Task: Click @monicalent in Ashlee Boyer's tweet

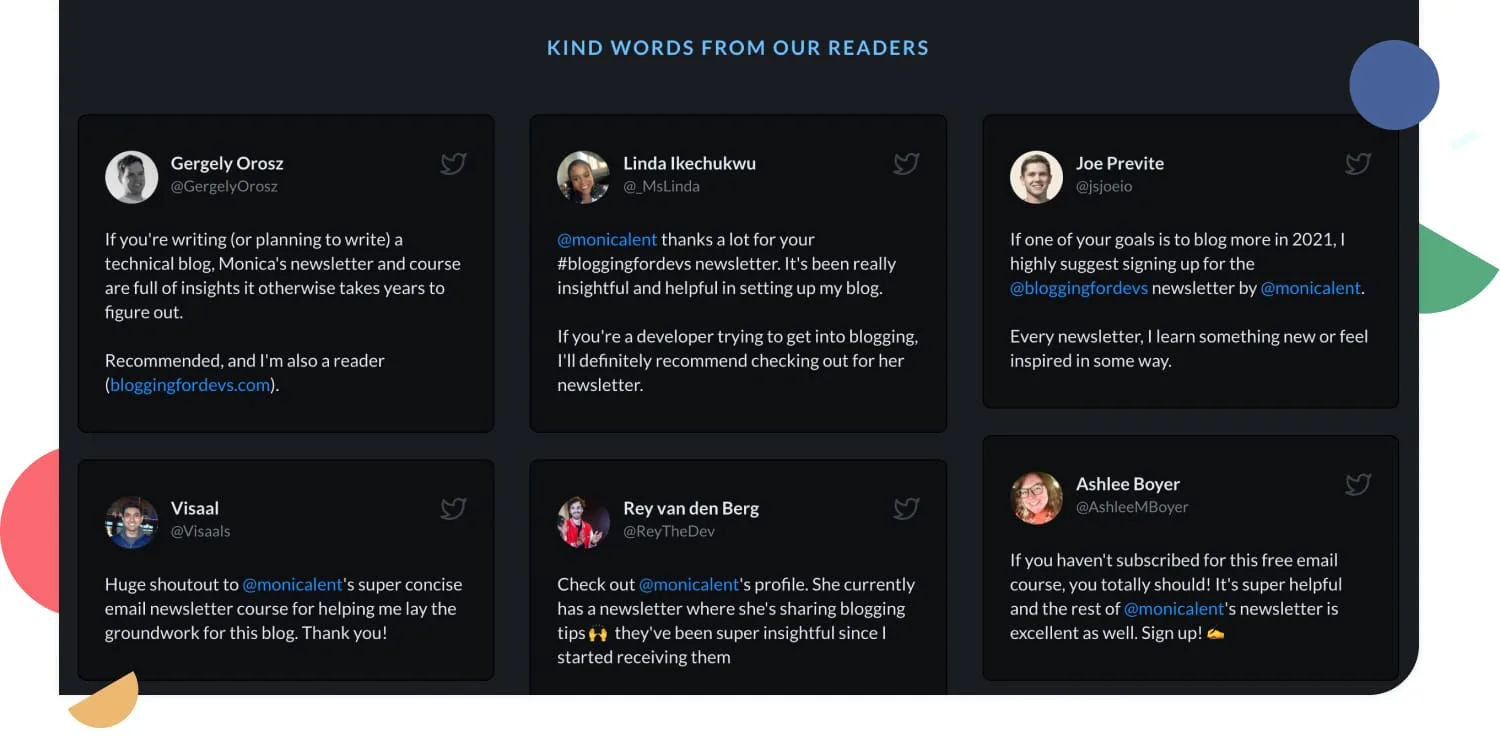Action: (1175, 608)
